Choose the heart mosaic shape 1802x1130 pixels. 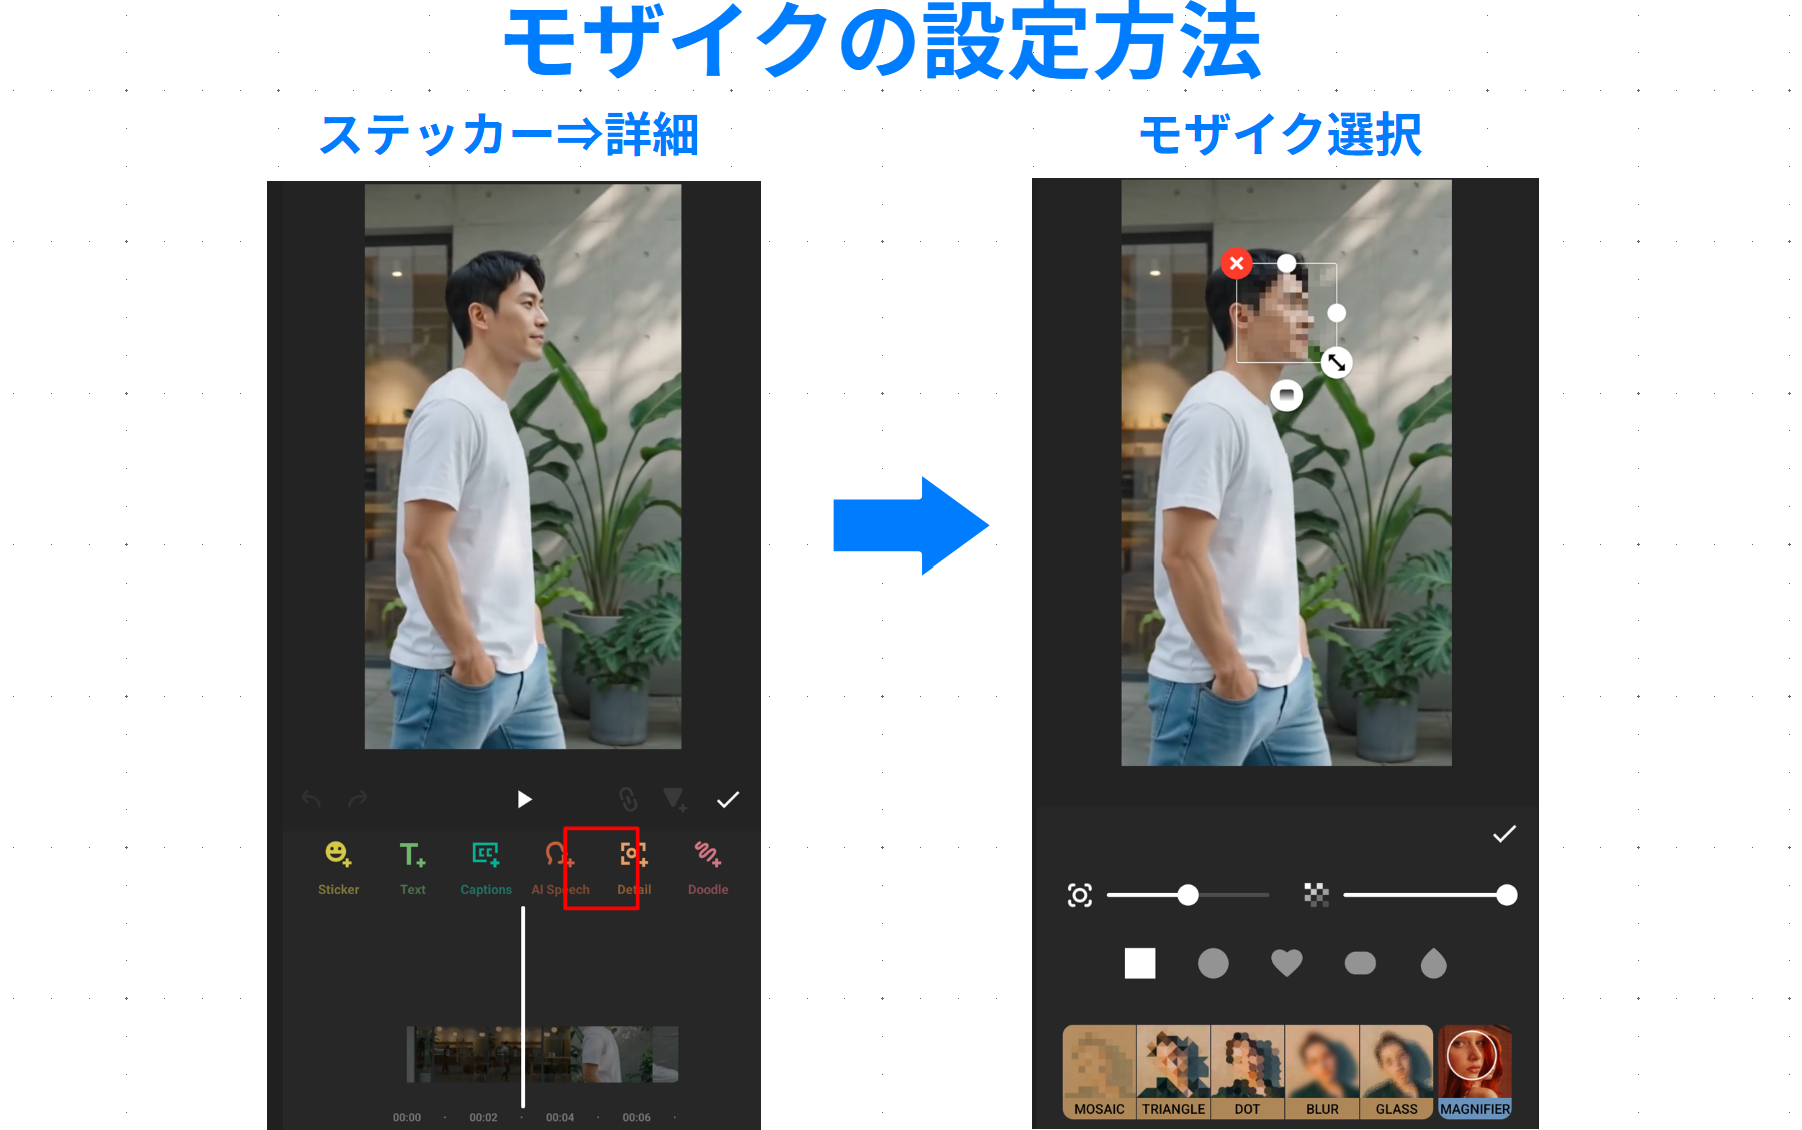pyautogui.click(x=1287, y=963)
